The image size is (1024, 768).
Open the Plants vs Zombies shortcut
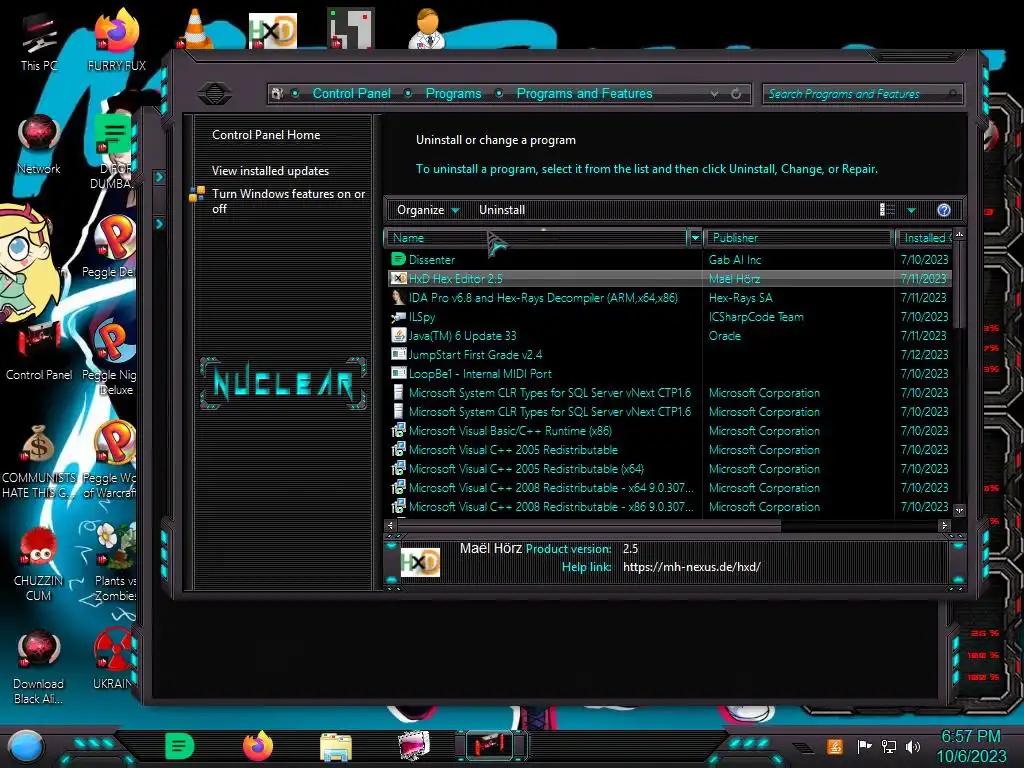(x=115, y=562)
